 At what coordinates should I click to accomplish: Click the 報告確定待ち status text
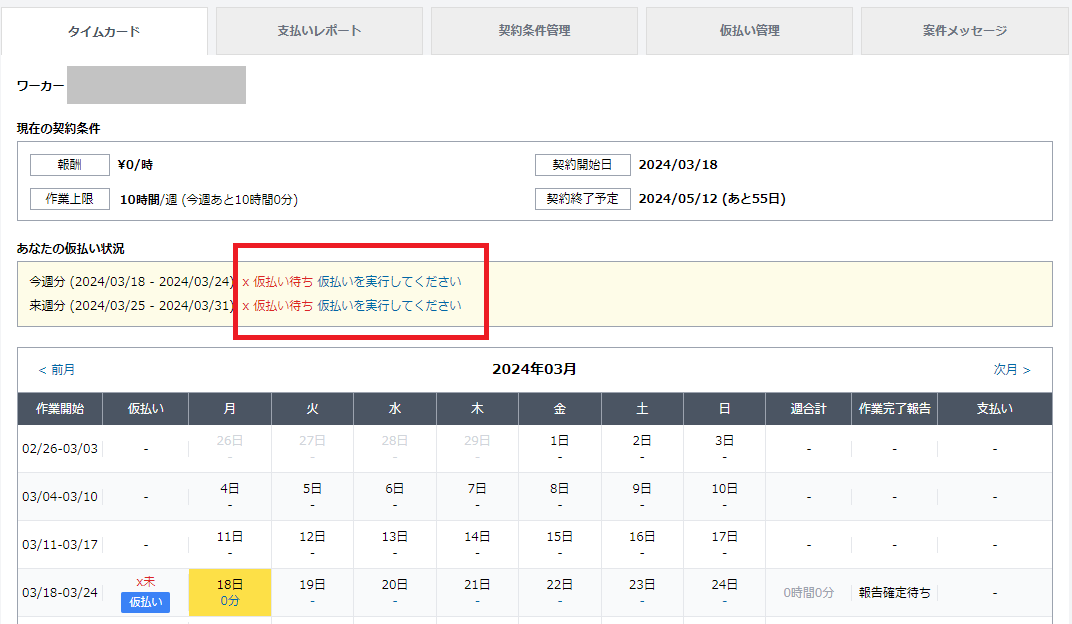894,593
